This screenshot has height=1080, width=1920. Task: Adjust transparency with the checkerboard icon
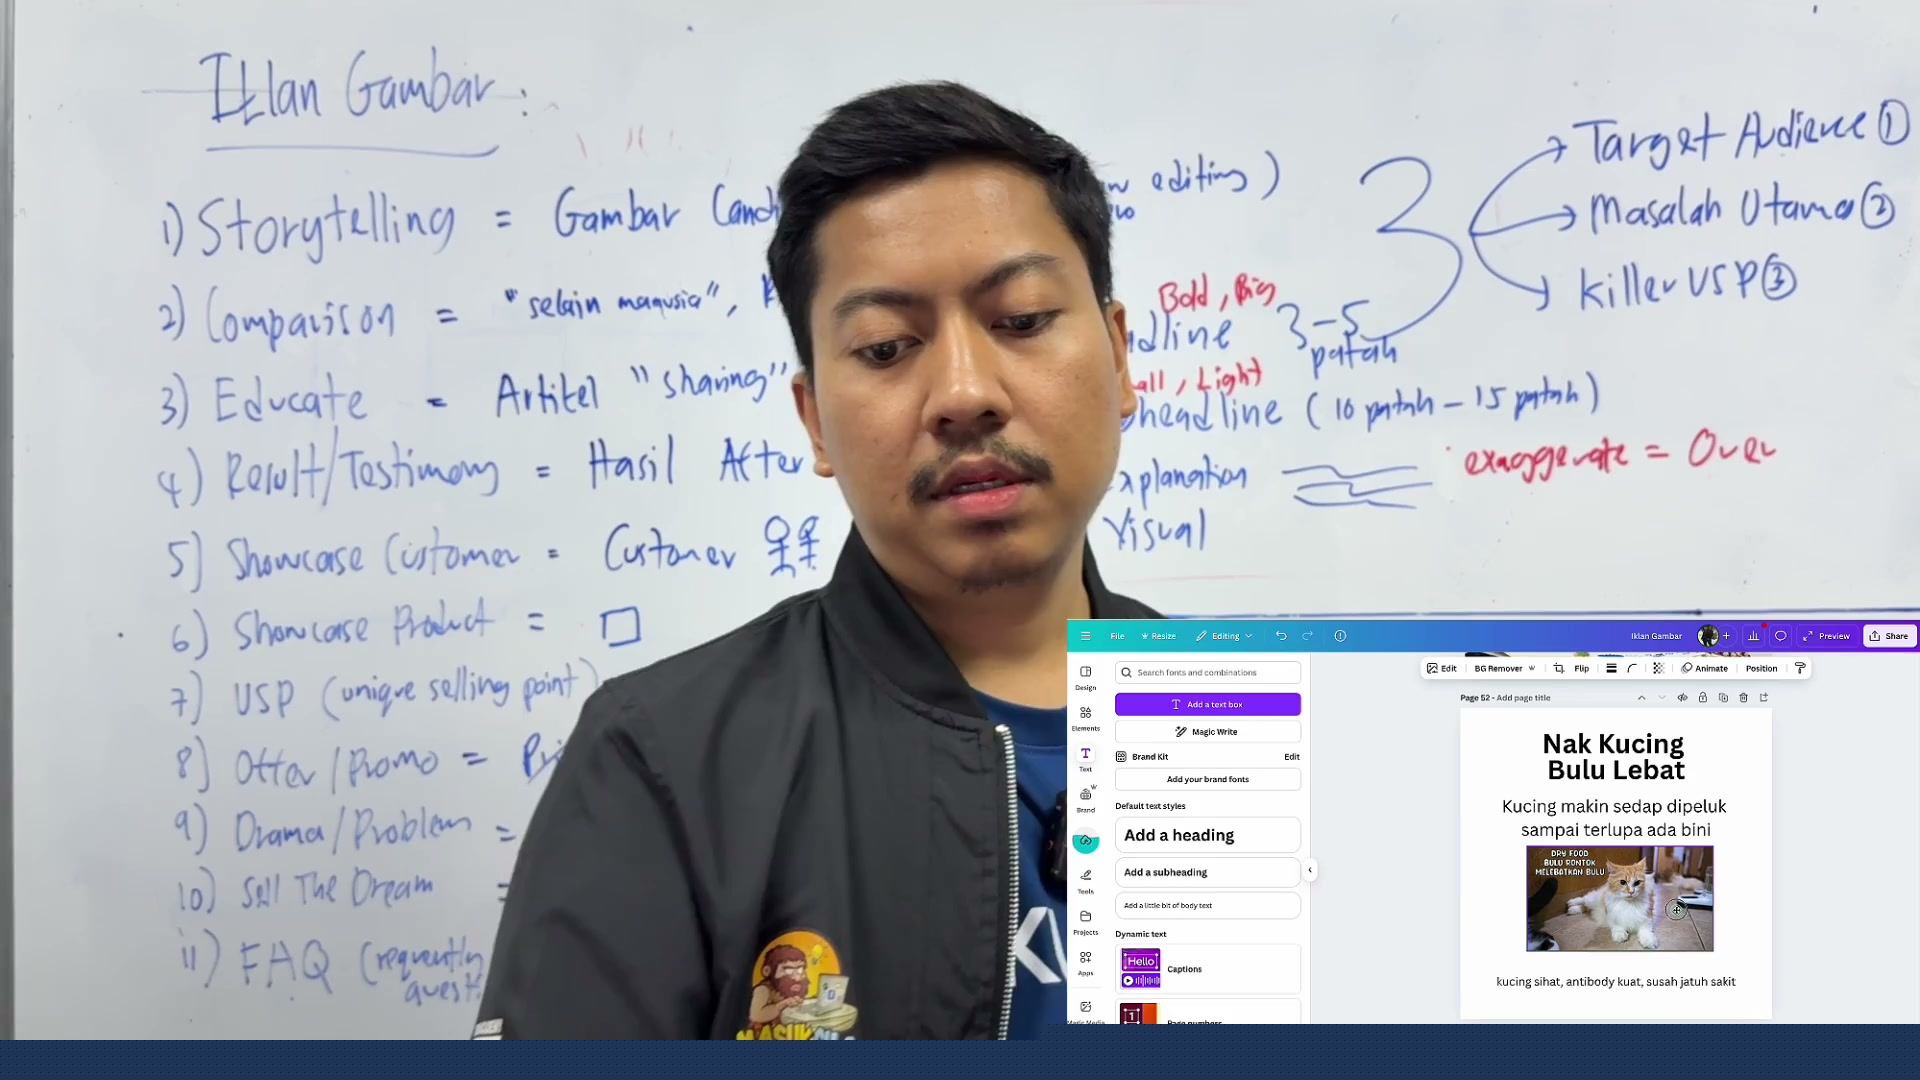tap(1658, 669)
